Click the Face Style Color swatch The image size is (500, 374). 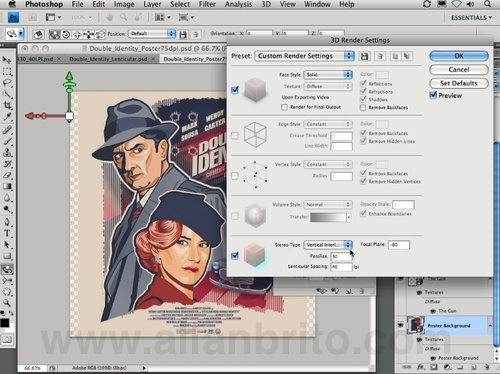point(382,75)
